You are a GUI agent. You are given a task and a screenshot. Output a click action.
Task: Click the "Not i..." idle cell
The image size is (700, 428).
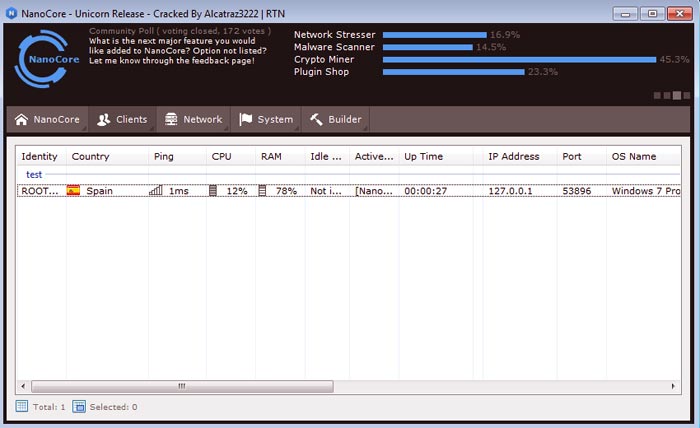point(326,191)
